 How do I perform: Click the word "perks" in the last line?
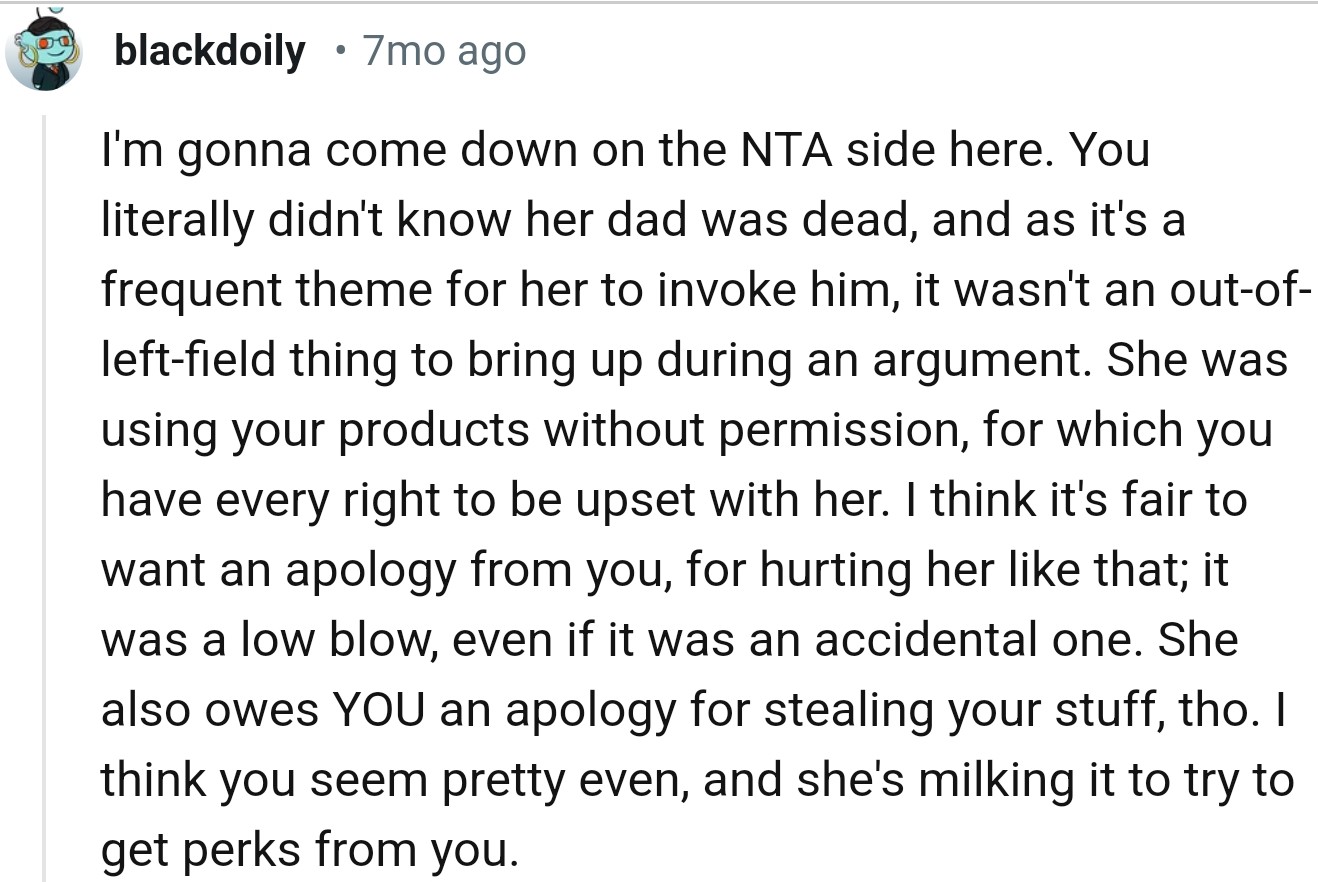pyautogui.click(x=242, y=850)
